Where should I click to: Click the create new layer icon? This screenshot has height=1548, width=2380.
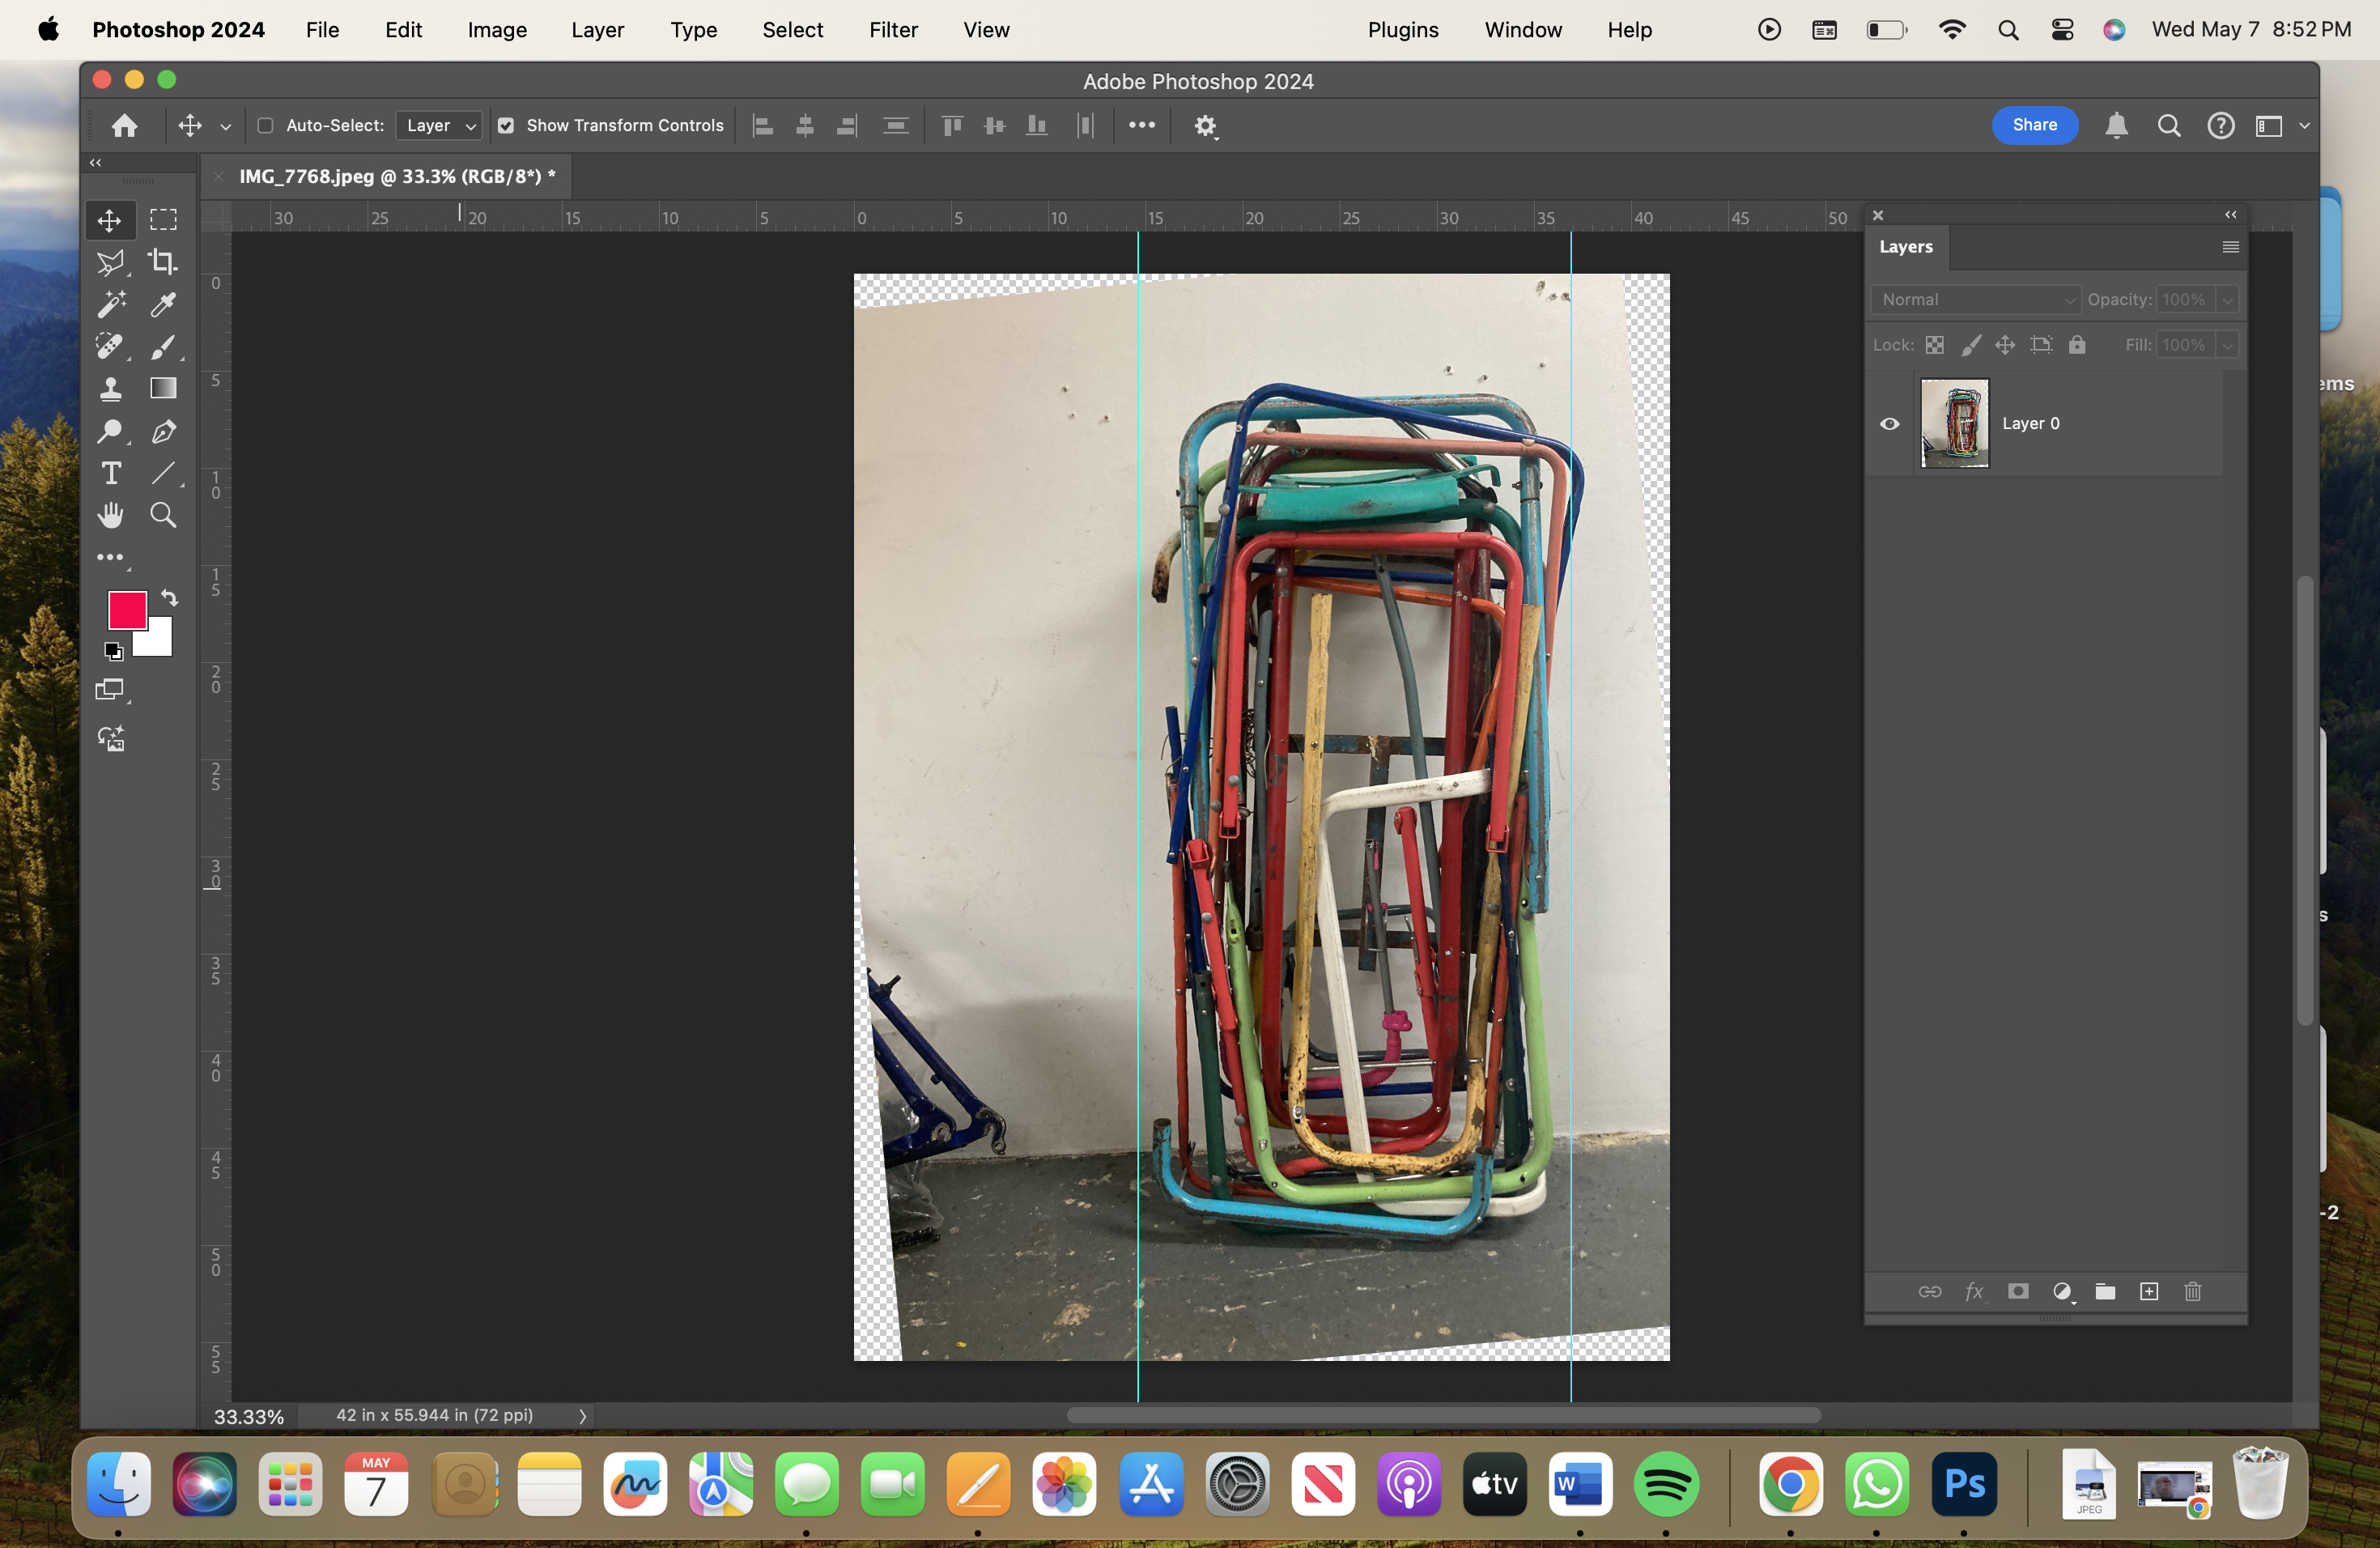[x=2148, y=1291]
